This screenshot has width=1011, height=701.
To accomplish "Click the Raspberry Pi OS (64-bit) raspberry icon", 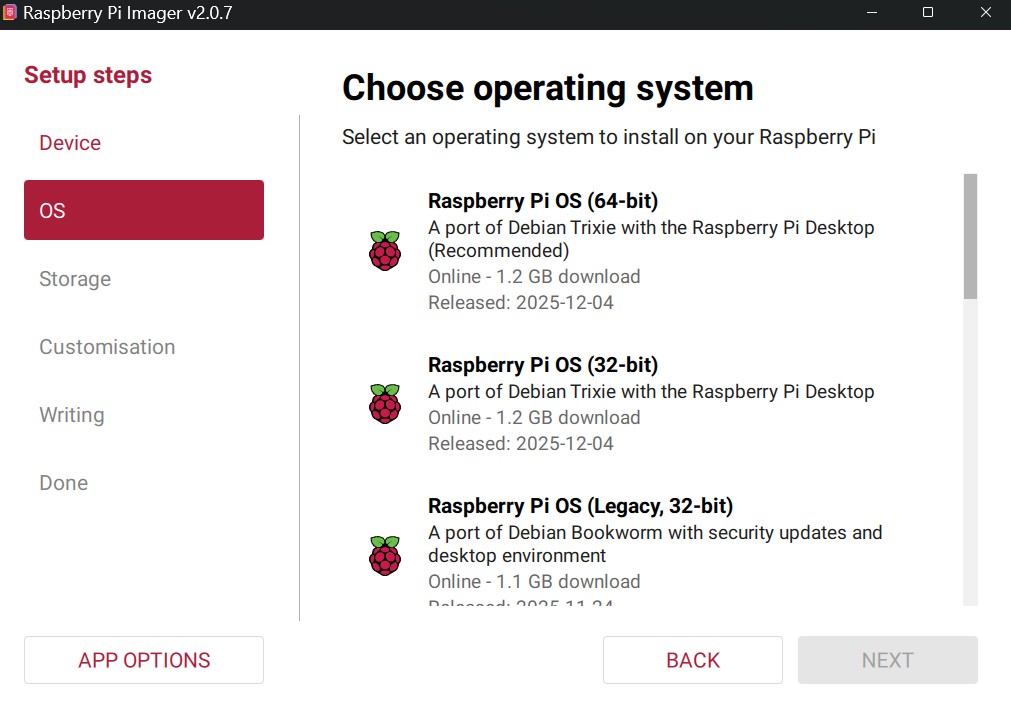I will coord(385,250).
